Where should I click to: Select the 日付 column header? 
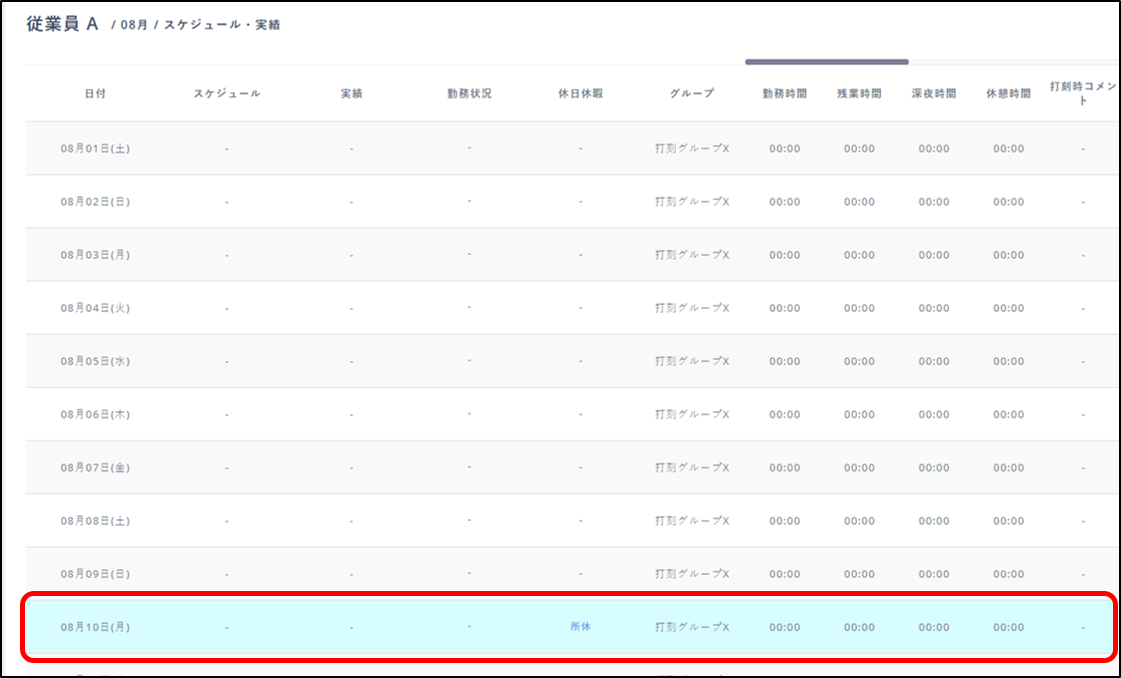95,94
